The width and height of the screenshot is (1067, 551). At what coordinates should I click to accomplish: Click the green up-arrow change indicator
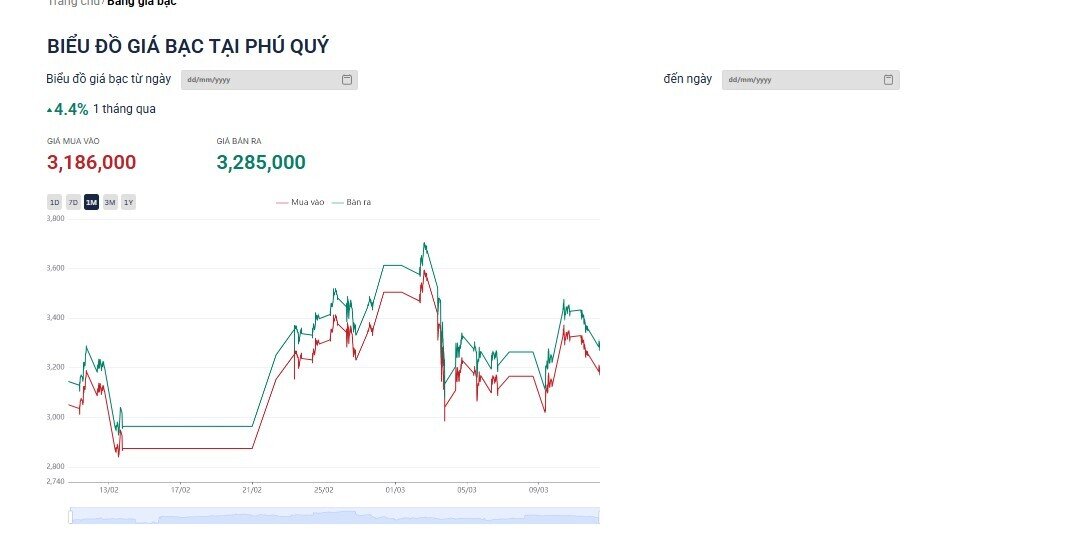click(x=50, y=110)
